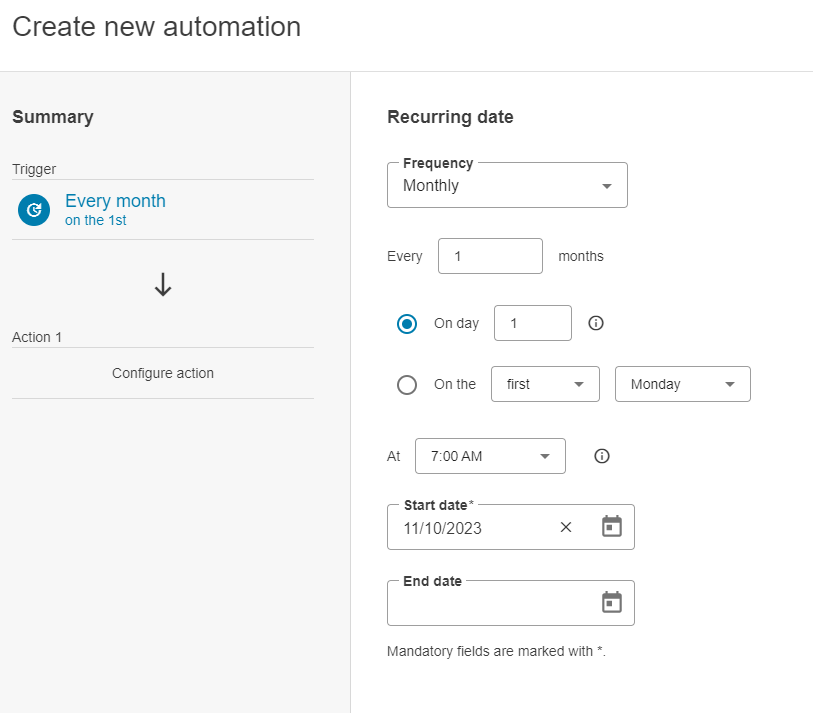813x713 pixels.
Task: Select the Summary panel Trigger section
Action: point(34,169)
